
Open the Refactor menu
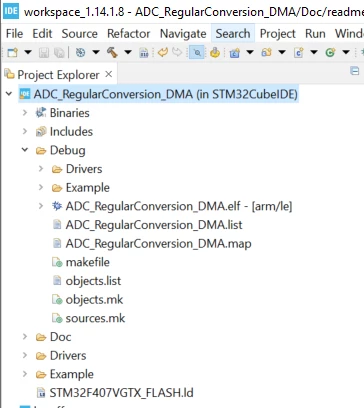pos(129,34)
